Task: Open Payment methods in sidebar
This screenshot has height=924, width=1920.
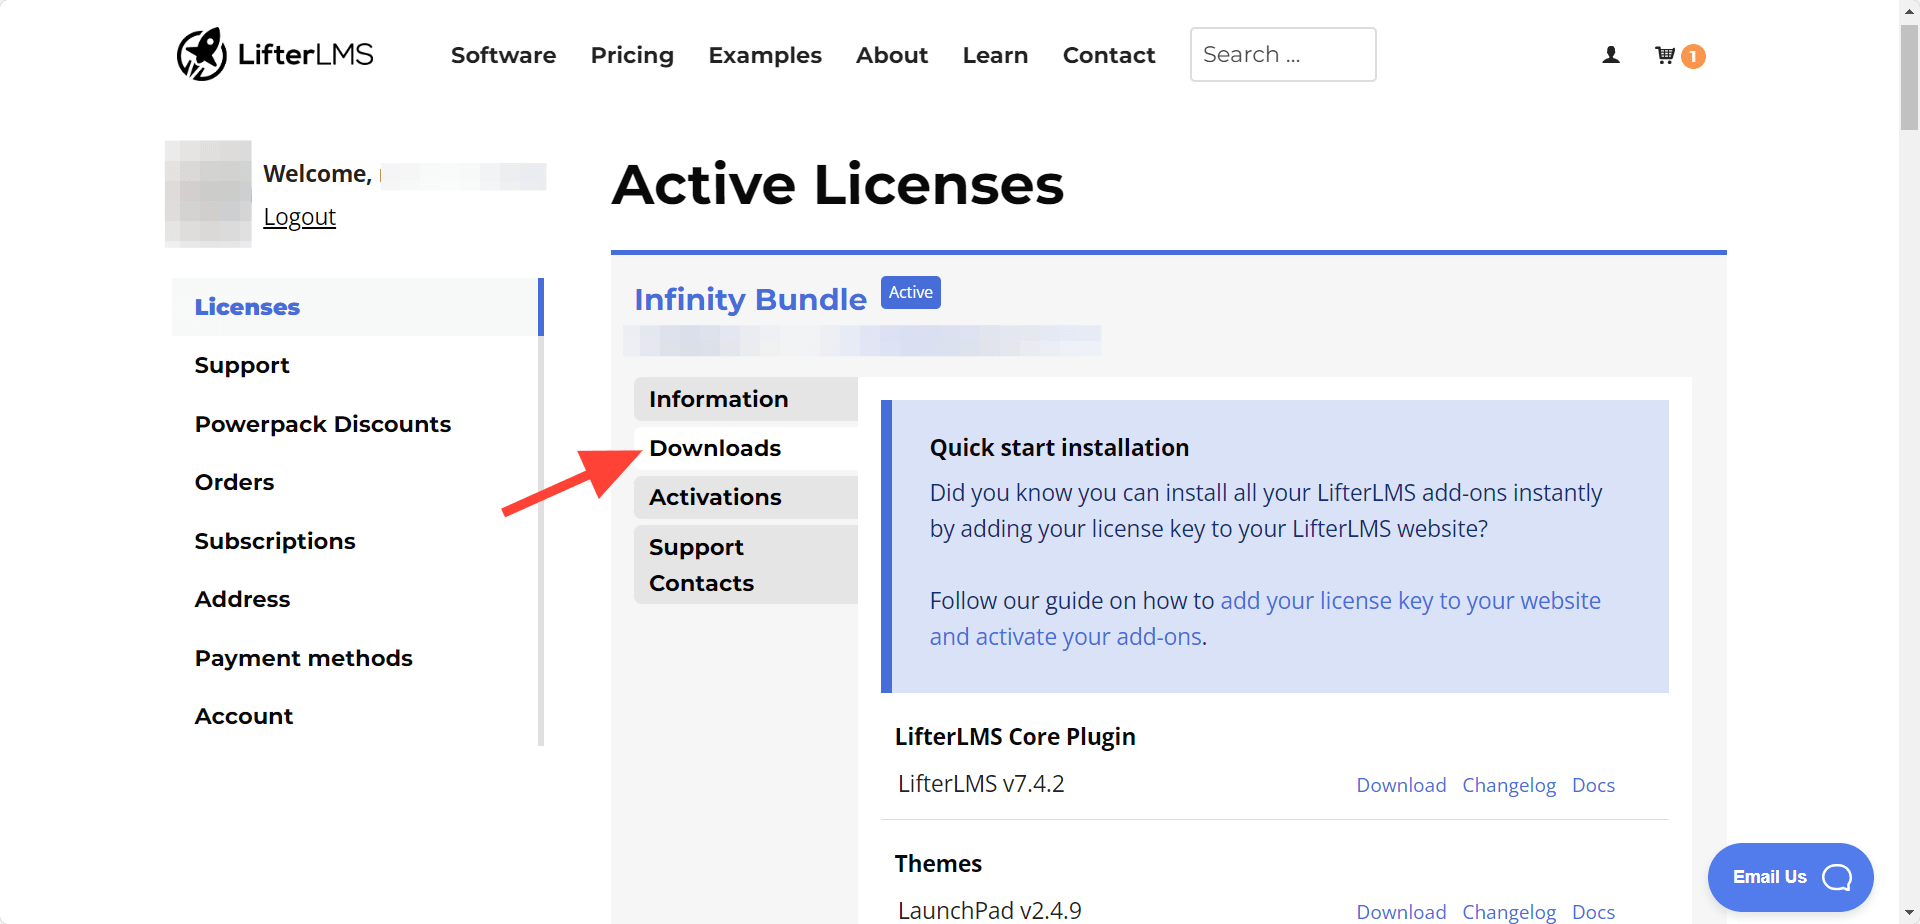Action: tap(303, 658)
